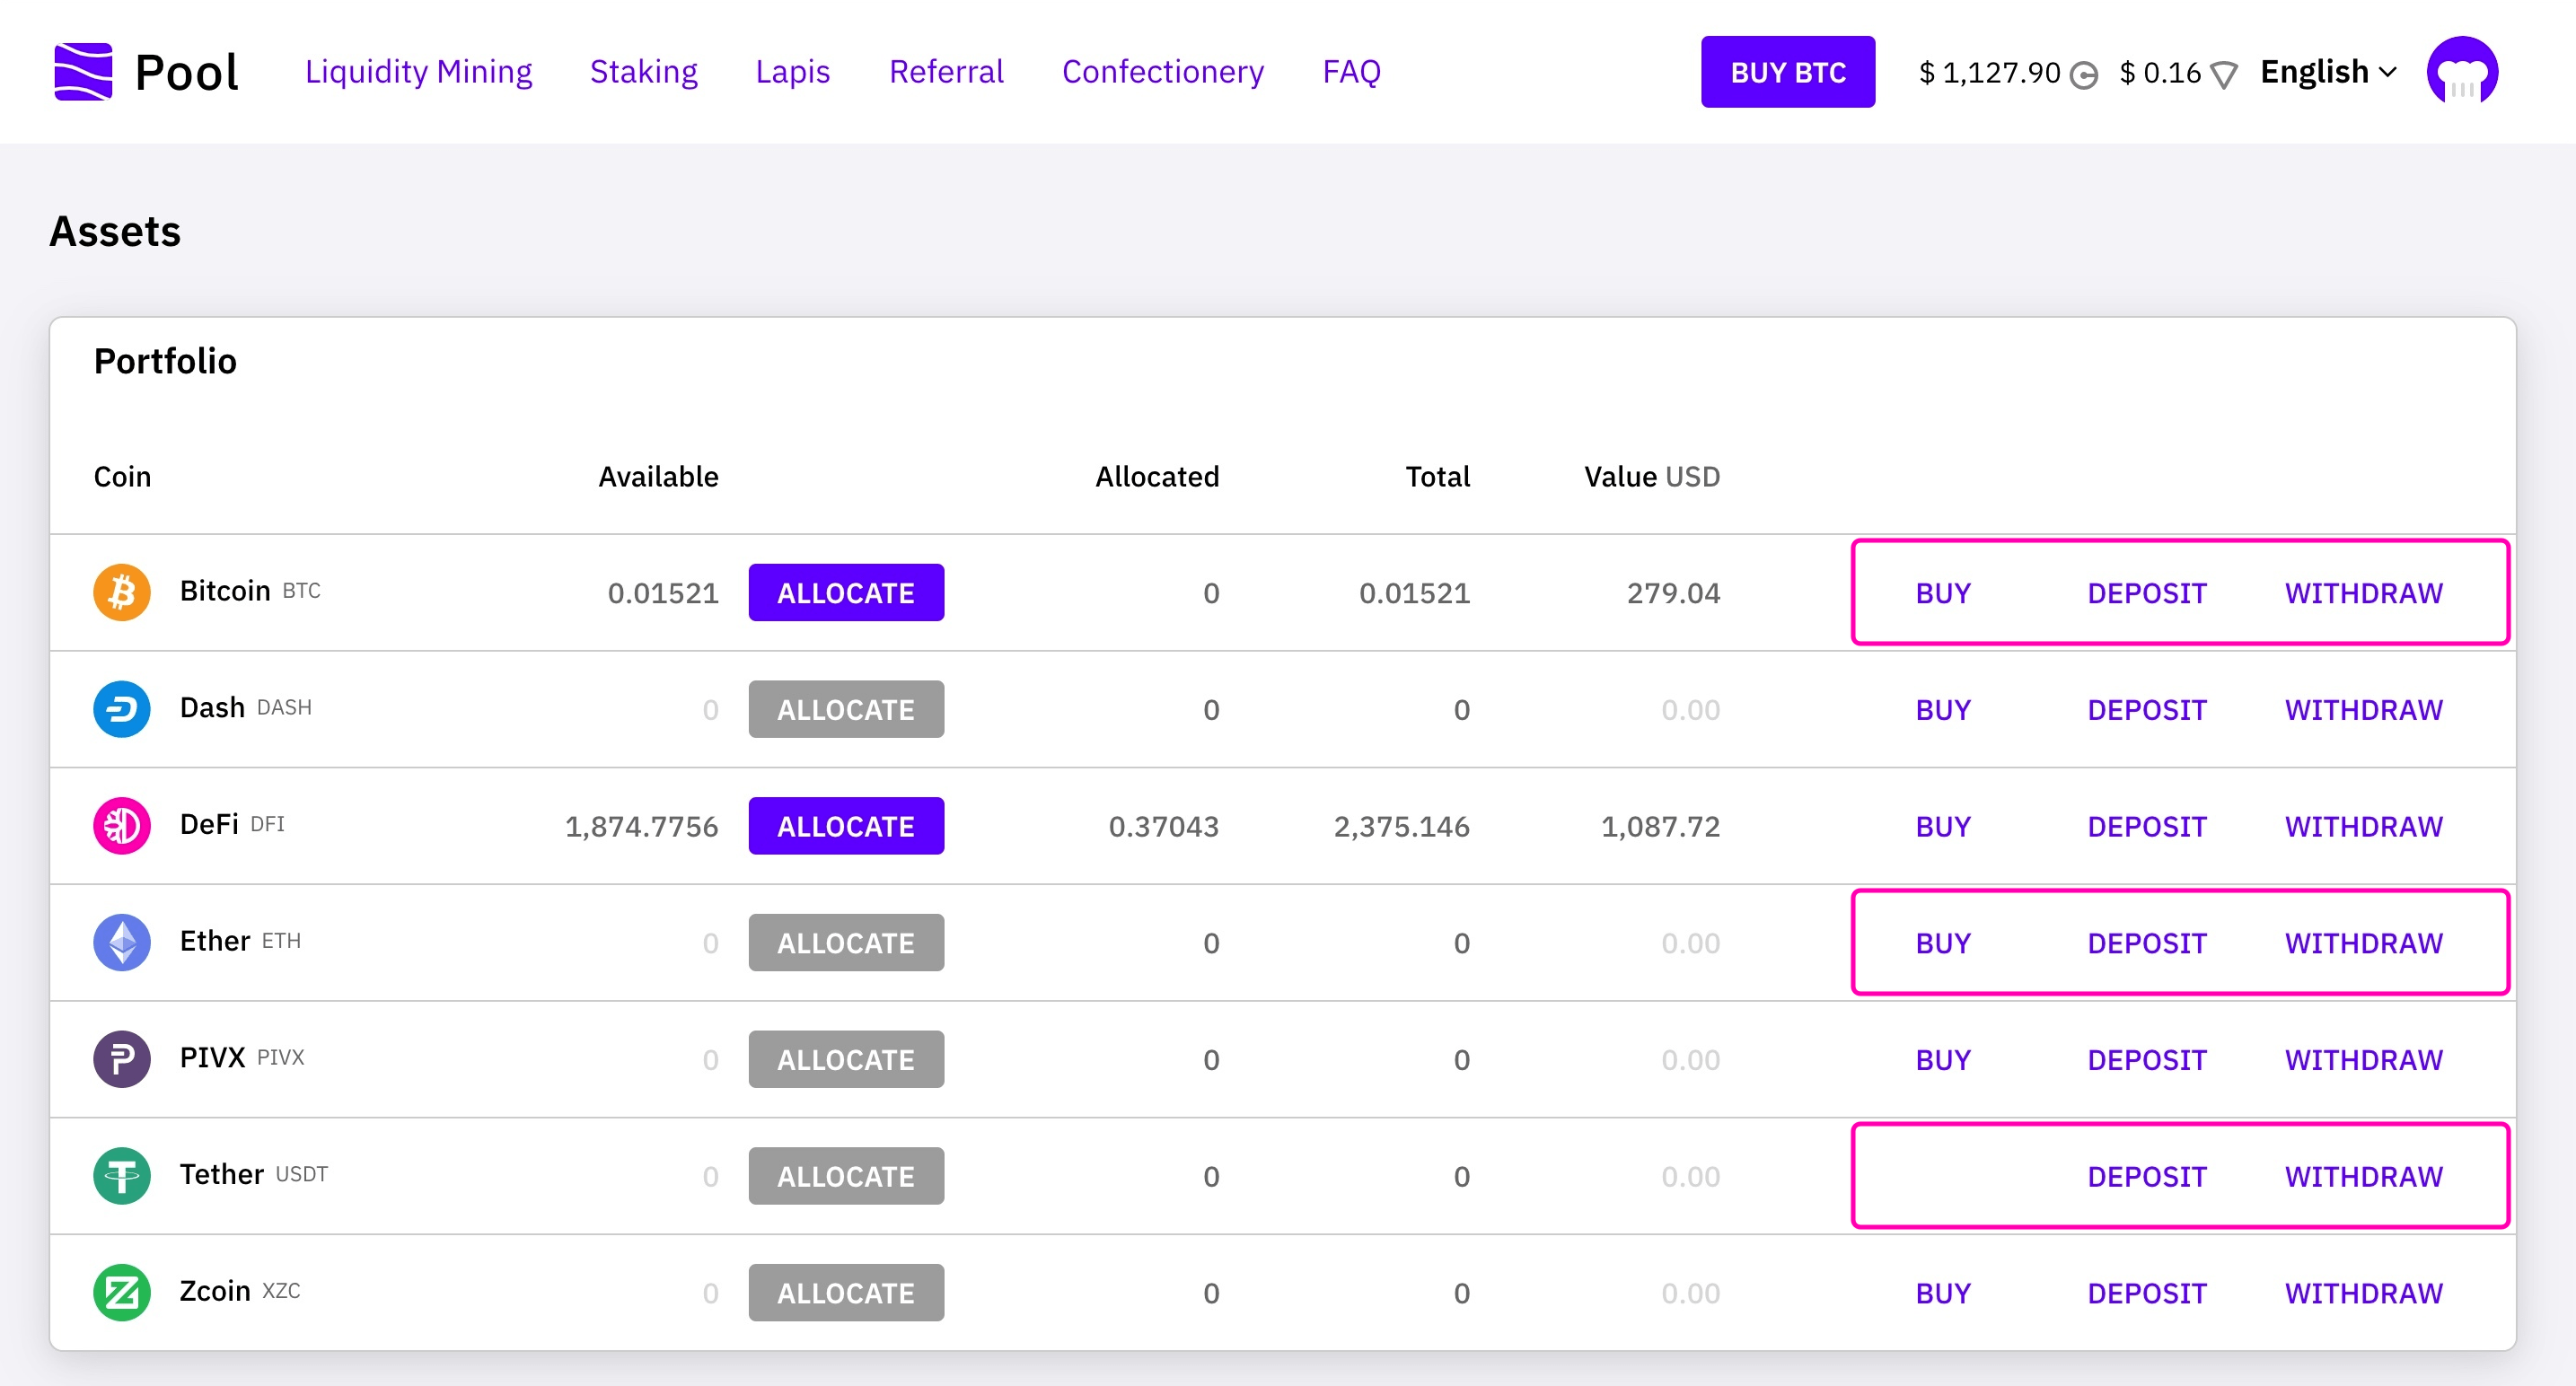The height and width of the screenshot is (1386, 2576).
Task: Click the $ 1,127.90 balance indicator
Action: point(2007,73)
